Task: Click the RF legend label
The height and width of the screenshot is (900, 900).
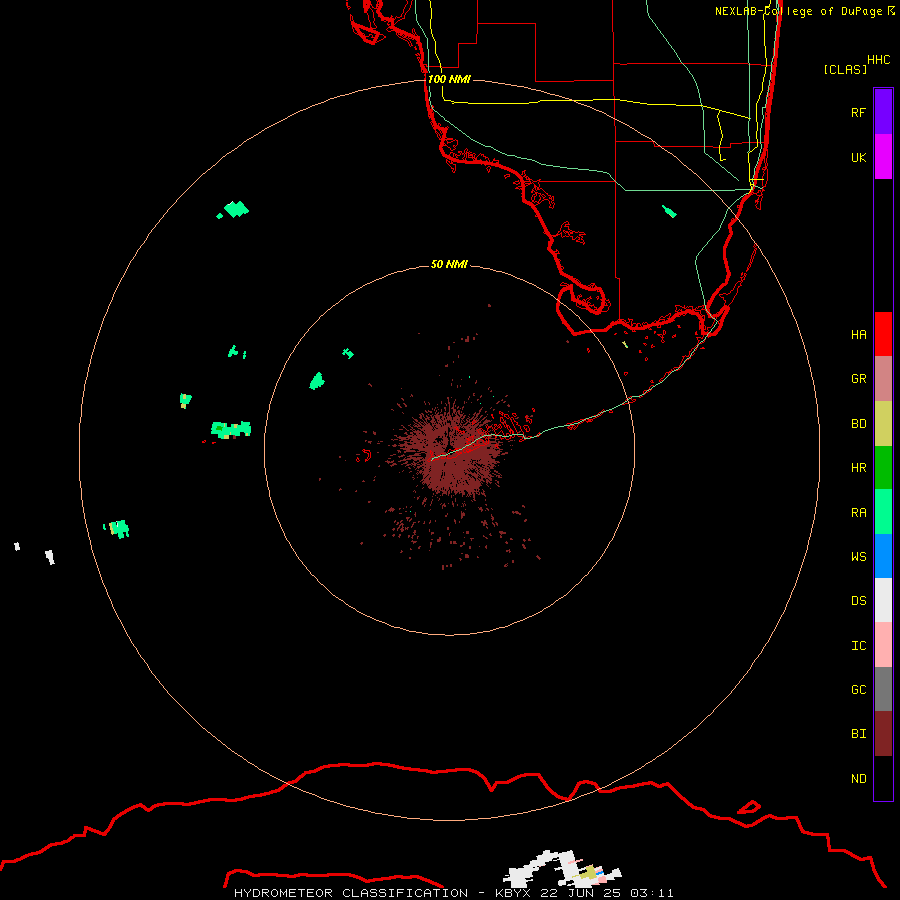Action: coord(858,112)
